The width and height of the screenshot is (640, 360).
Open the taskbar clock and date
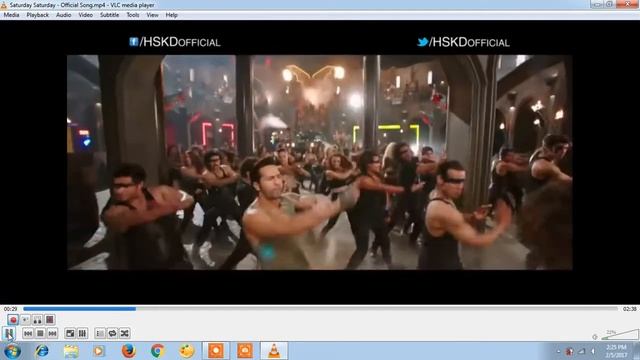[617, 351]
